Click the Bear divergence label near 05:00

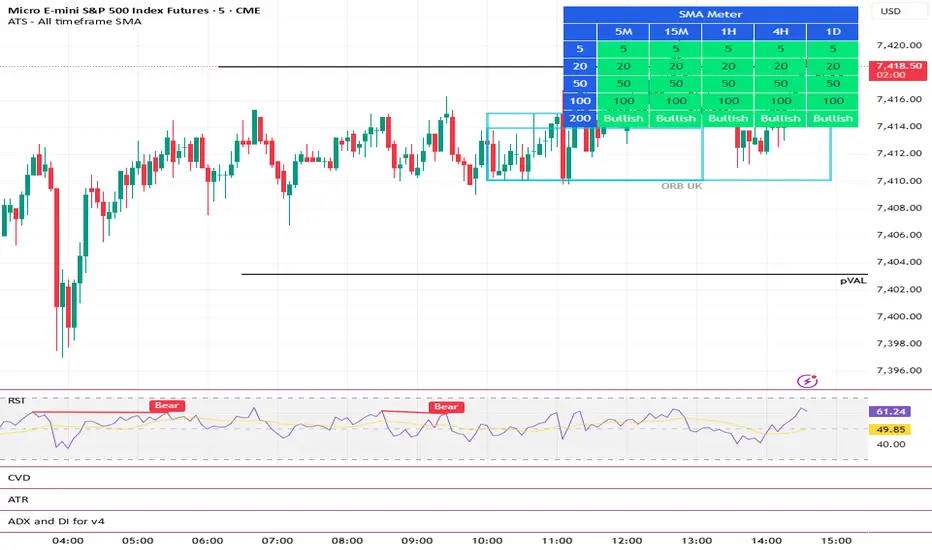click(167, 406)
